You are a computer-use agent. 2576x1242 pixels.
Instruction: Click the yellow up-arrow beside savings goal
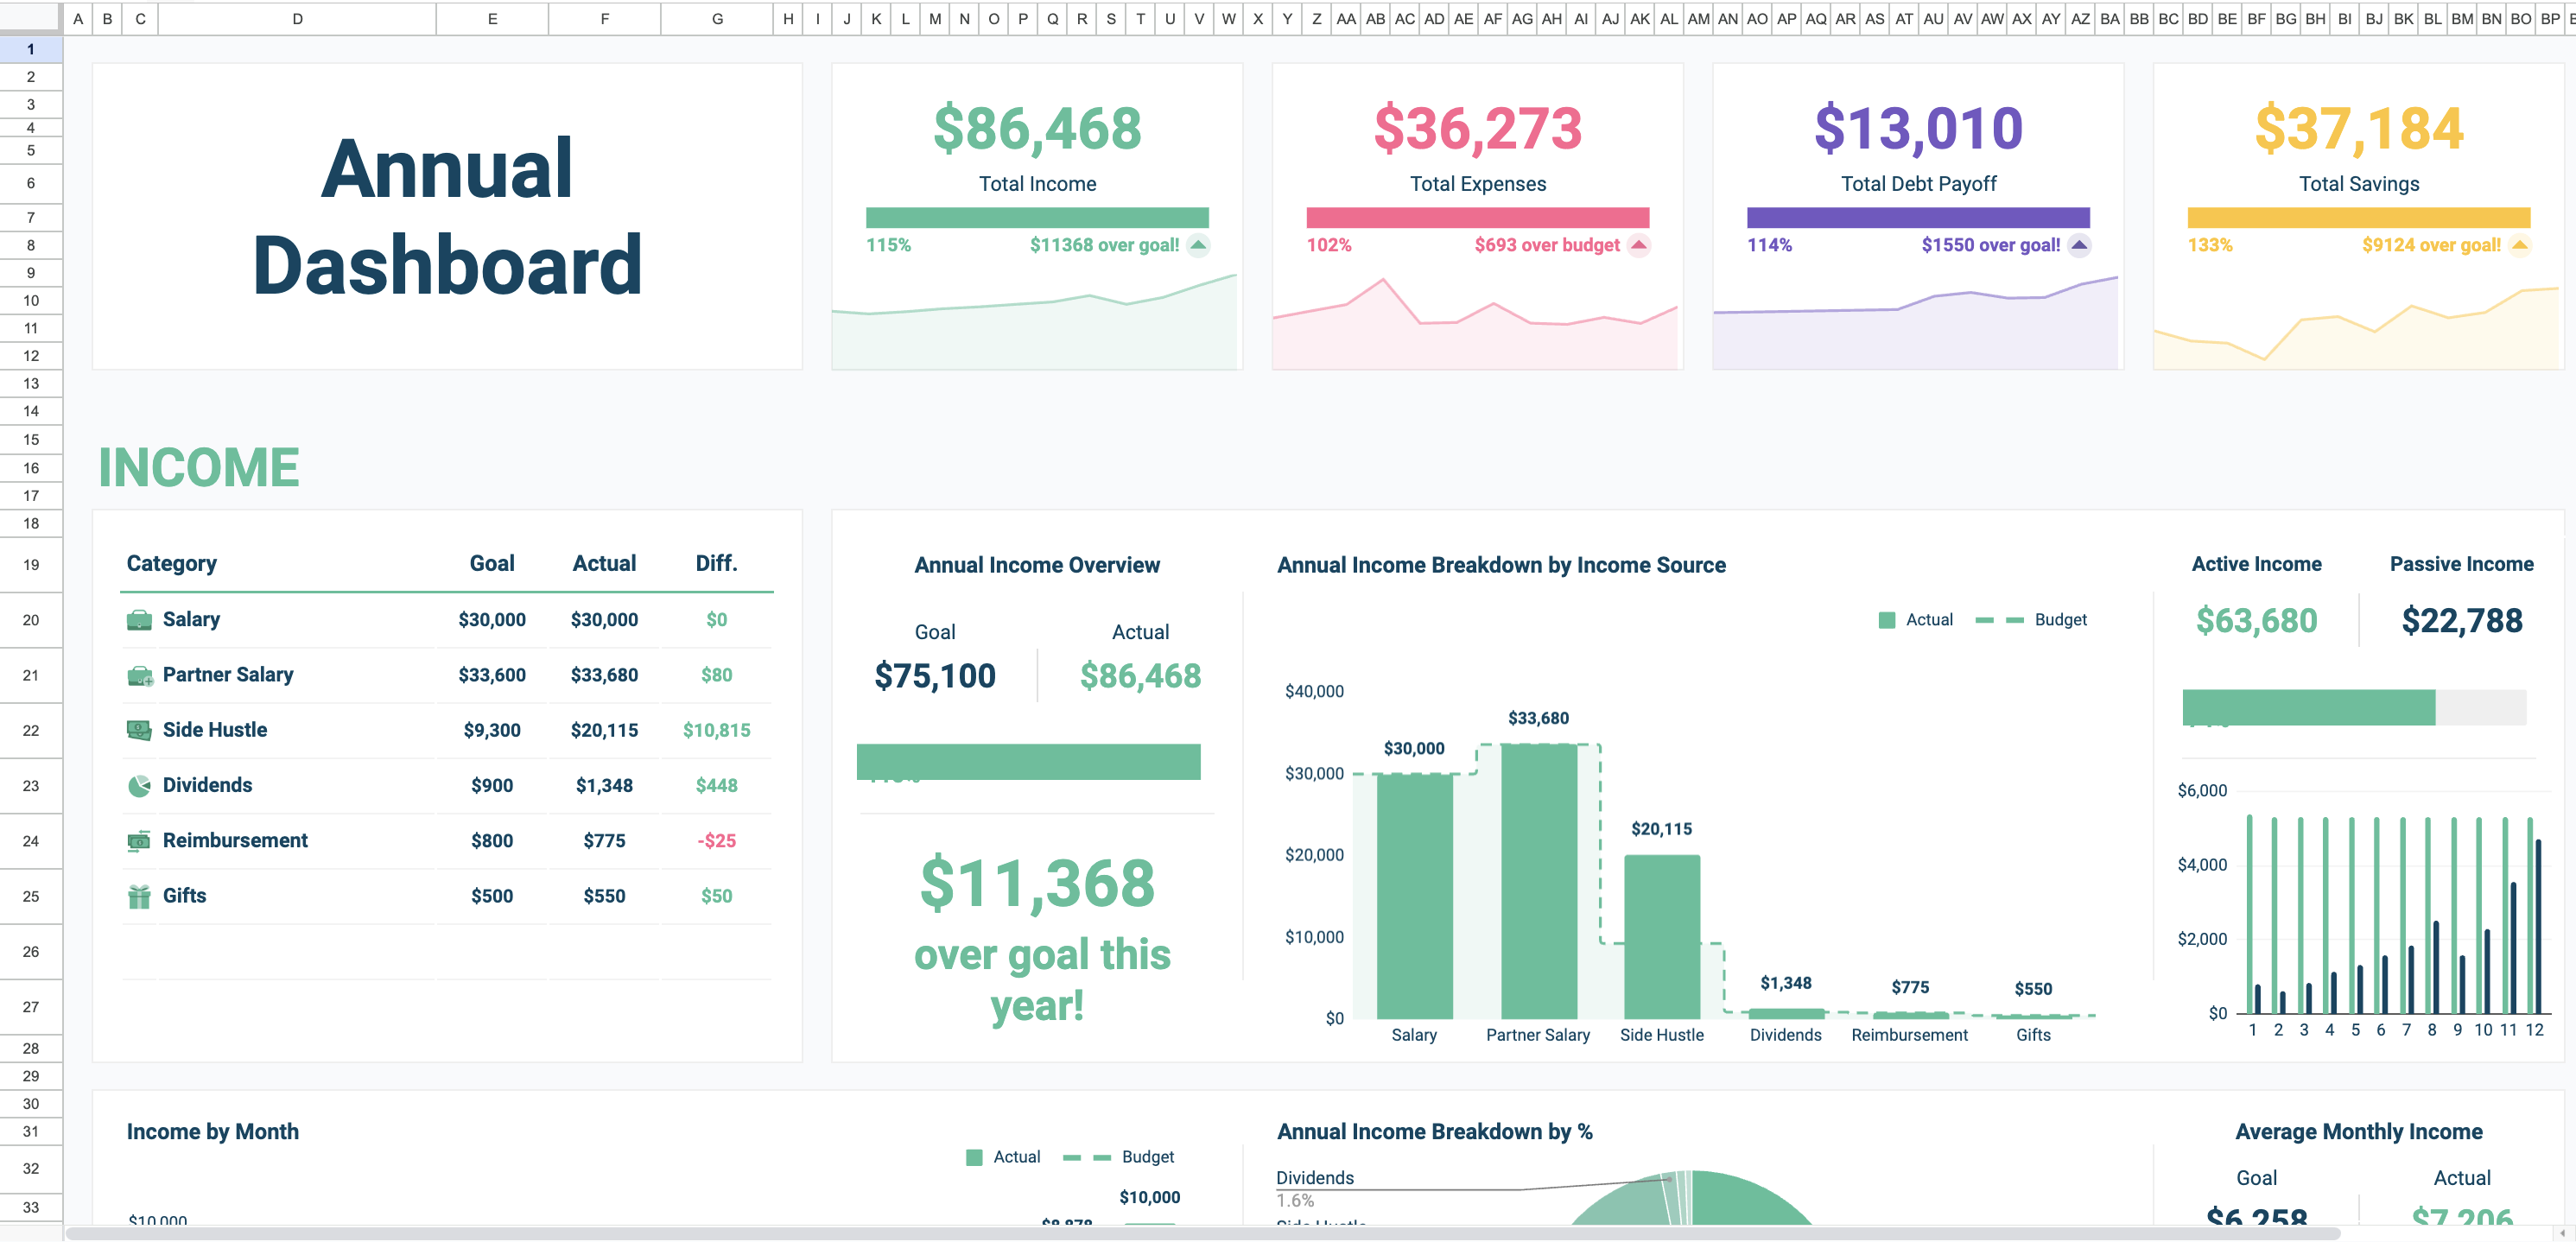2520,245
